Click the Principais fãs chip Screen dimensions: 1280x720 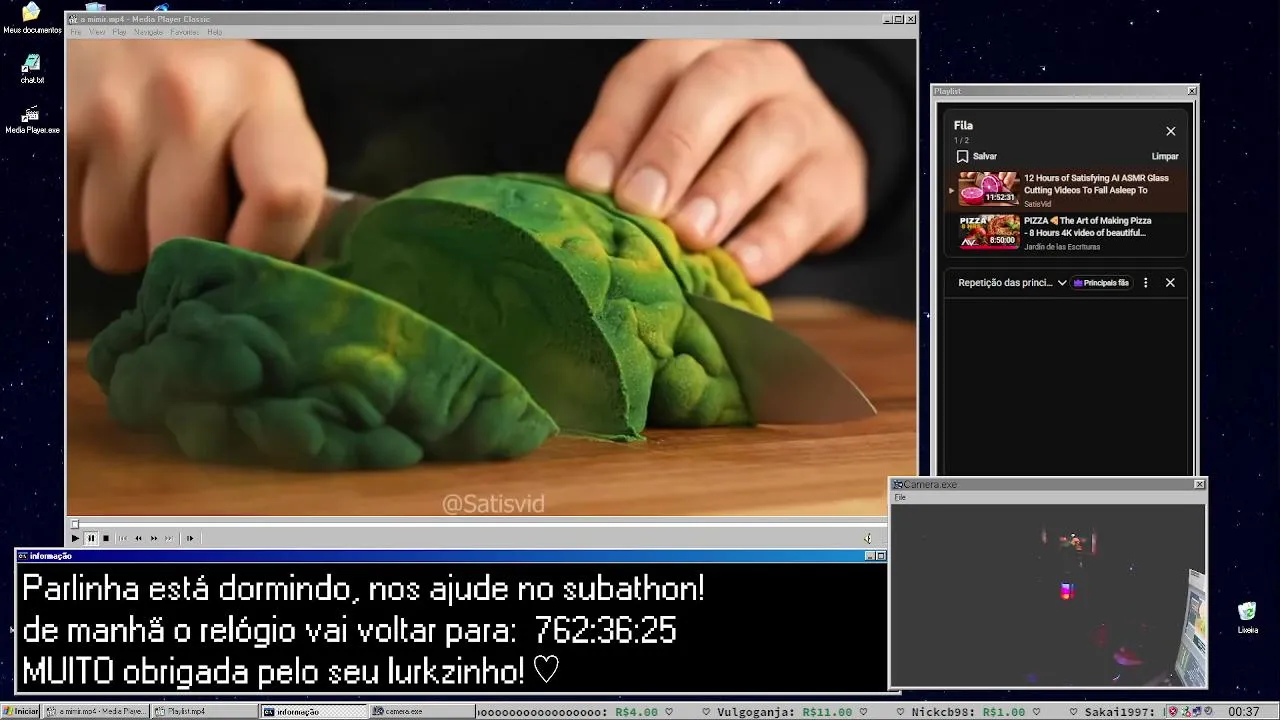[x=1101, y=283]
